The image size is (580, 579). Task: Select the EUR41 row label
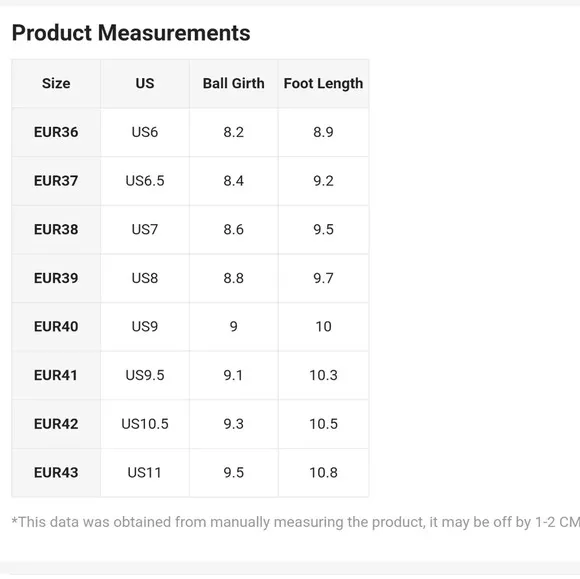click(x=56, y=376)
